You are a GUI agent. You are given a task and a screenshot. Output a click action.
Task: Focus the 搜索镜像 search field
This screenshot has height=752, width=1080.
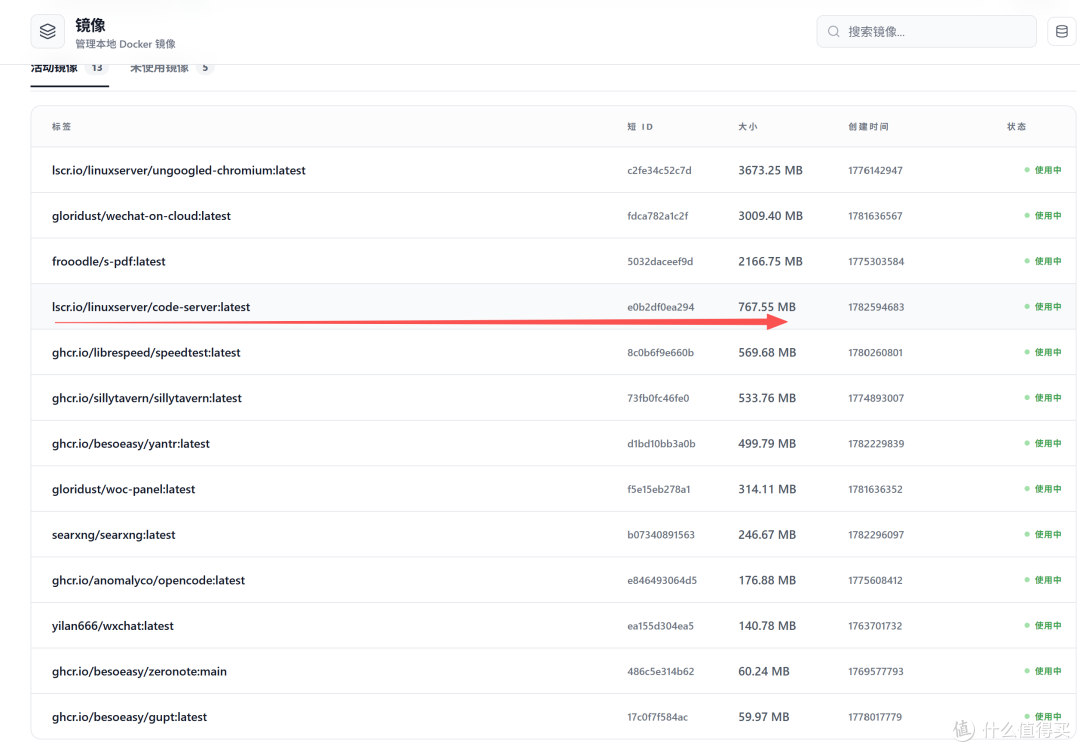926,32
